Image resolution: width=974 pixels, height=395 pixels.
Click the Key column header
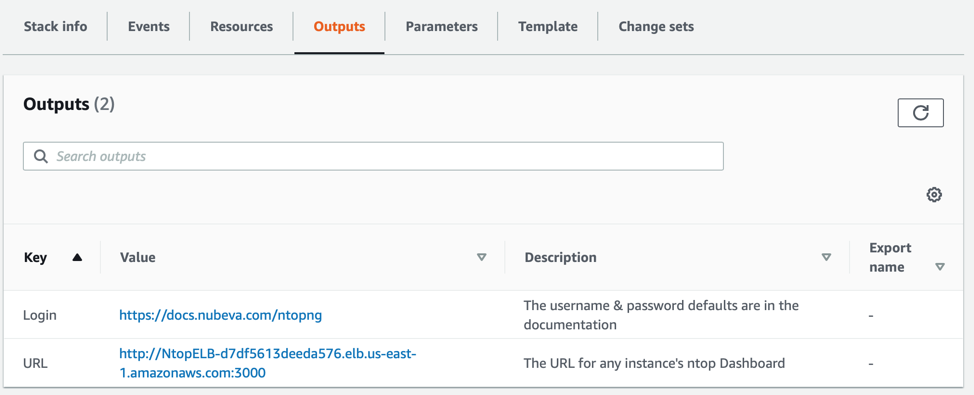[35, 257]
